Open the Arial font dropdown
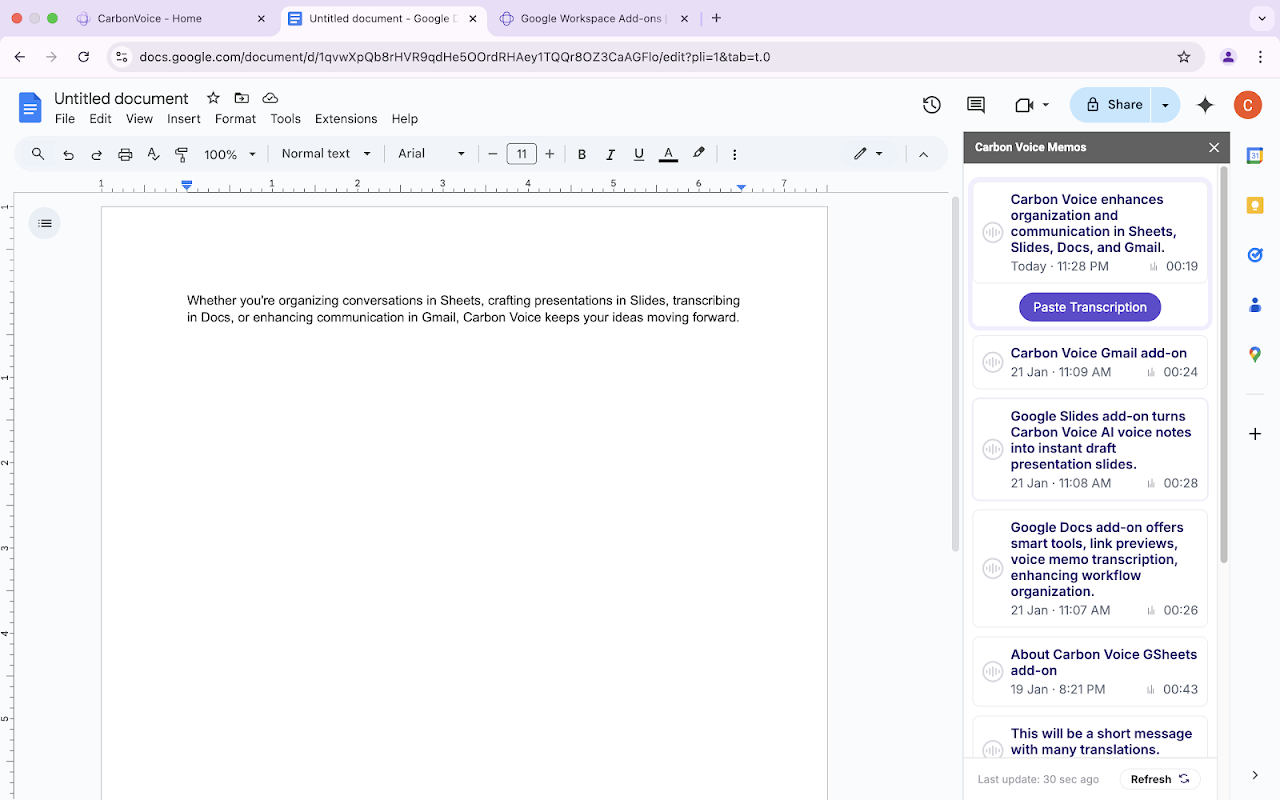 tap(432, 154)
